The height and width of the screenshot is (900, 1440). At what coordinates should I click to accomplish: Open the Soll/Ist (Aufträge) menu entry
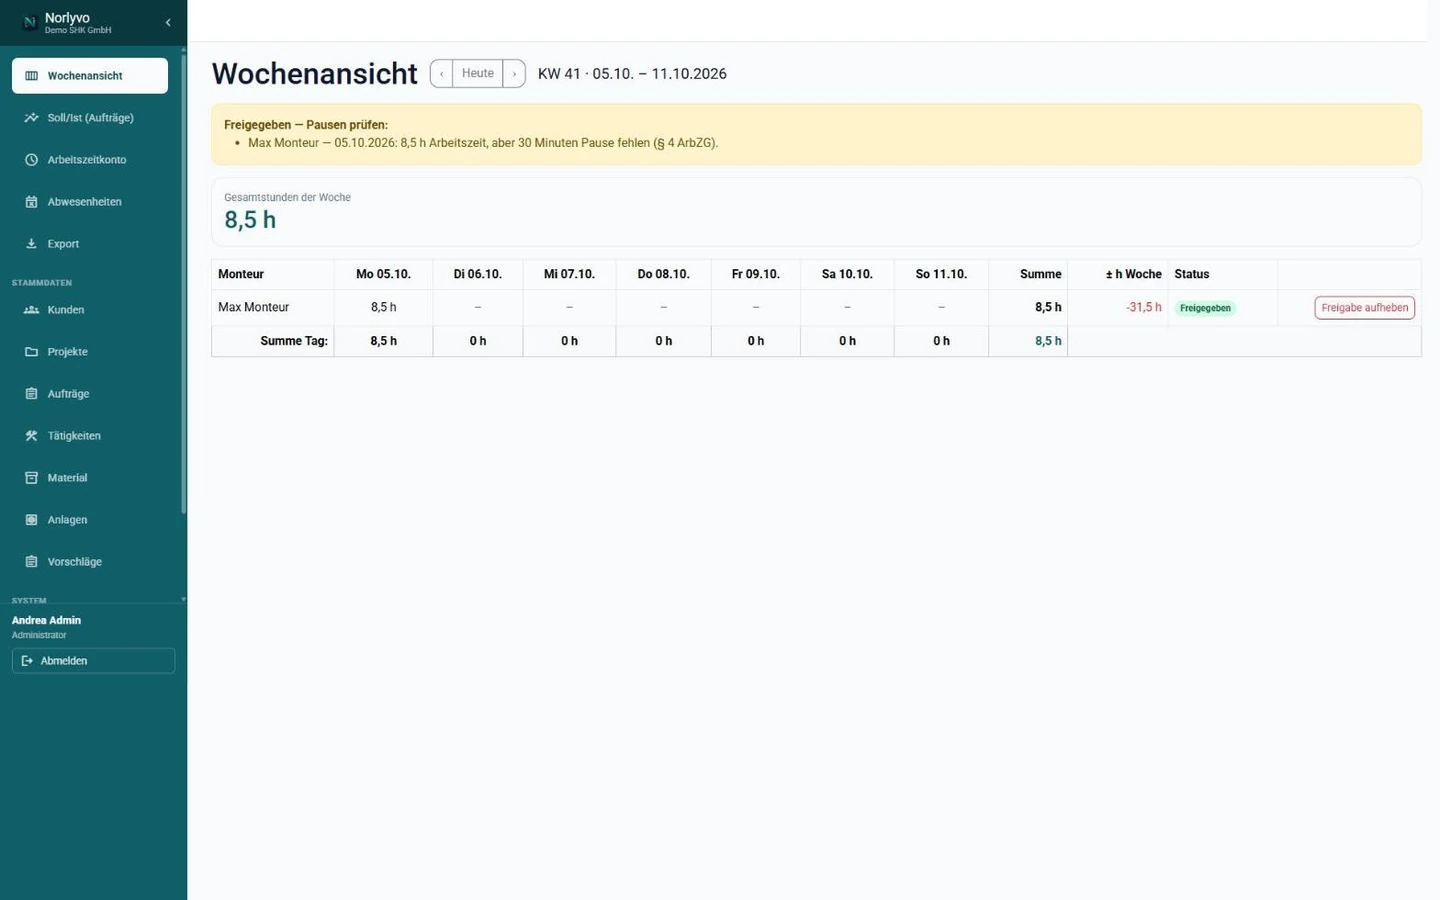point(90,118)
